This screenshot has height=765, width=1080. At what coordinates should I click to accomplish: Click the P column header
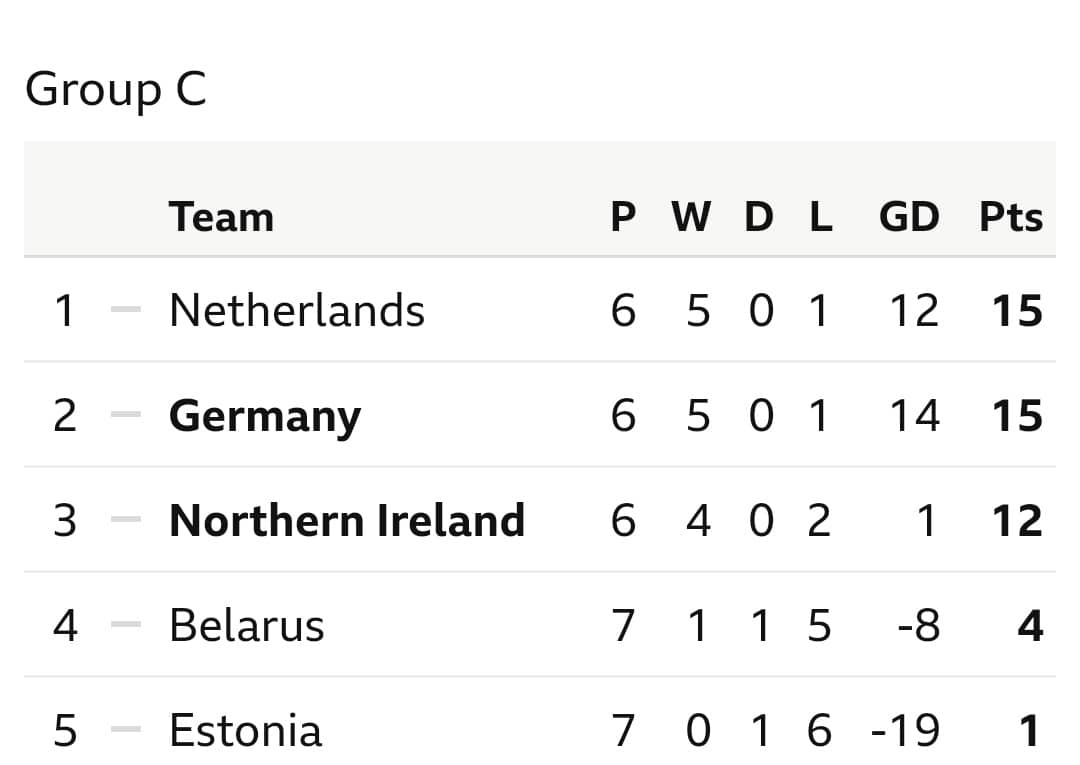[623, 218]
